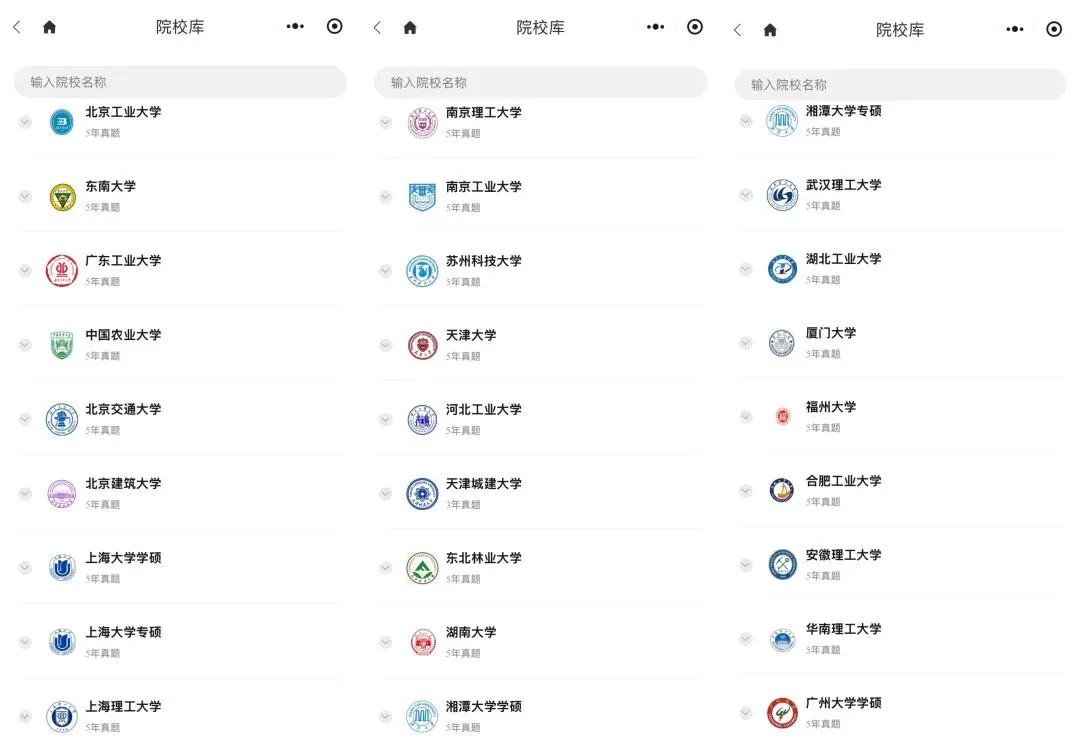Open the three-dot menu in the middle screen
Viewport: 1080px width, 738px height.
(656, 27)
